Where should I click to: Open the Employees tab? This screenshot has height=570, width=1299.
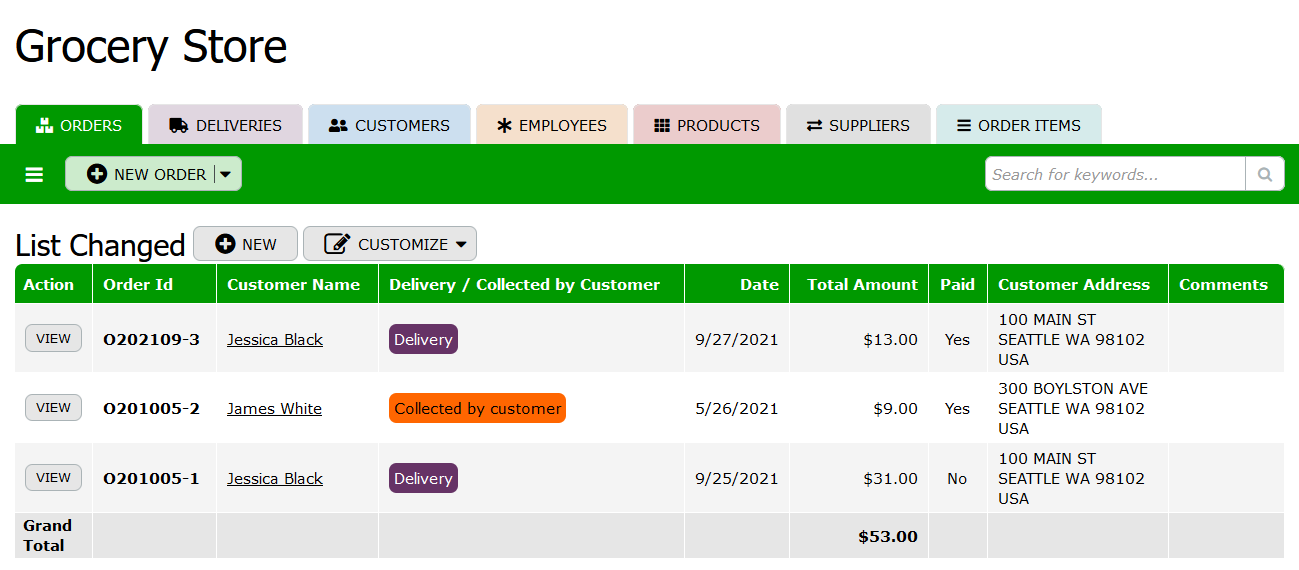coord(552,126)
